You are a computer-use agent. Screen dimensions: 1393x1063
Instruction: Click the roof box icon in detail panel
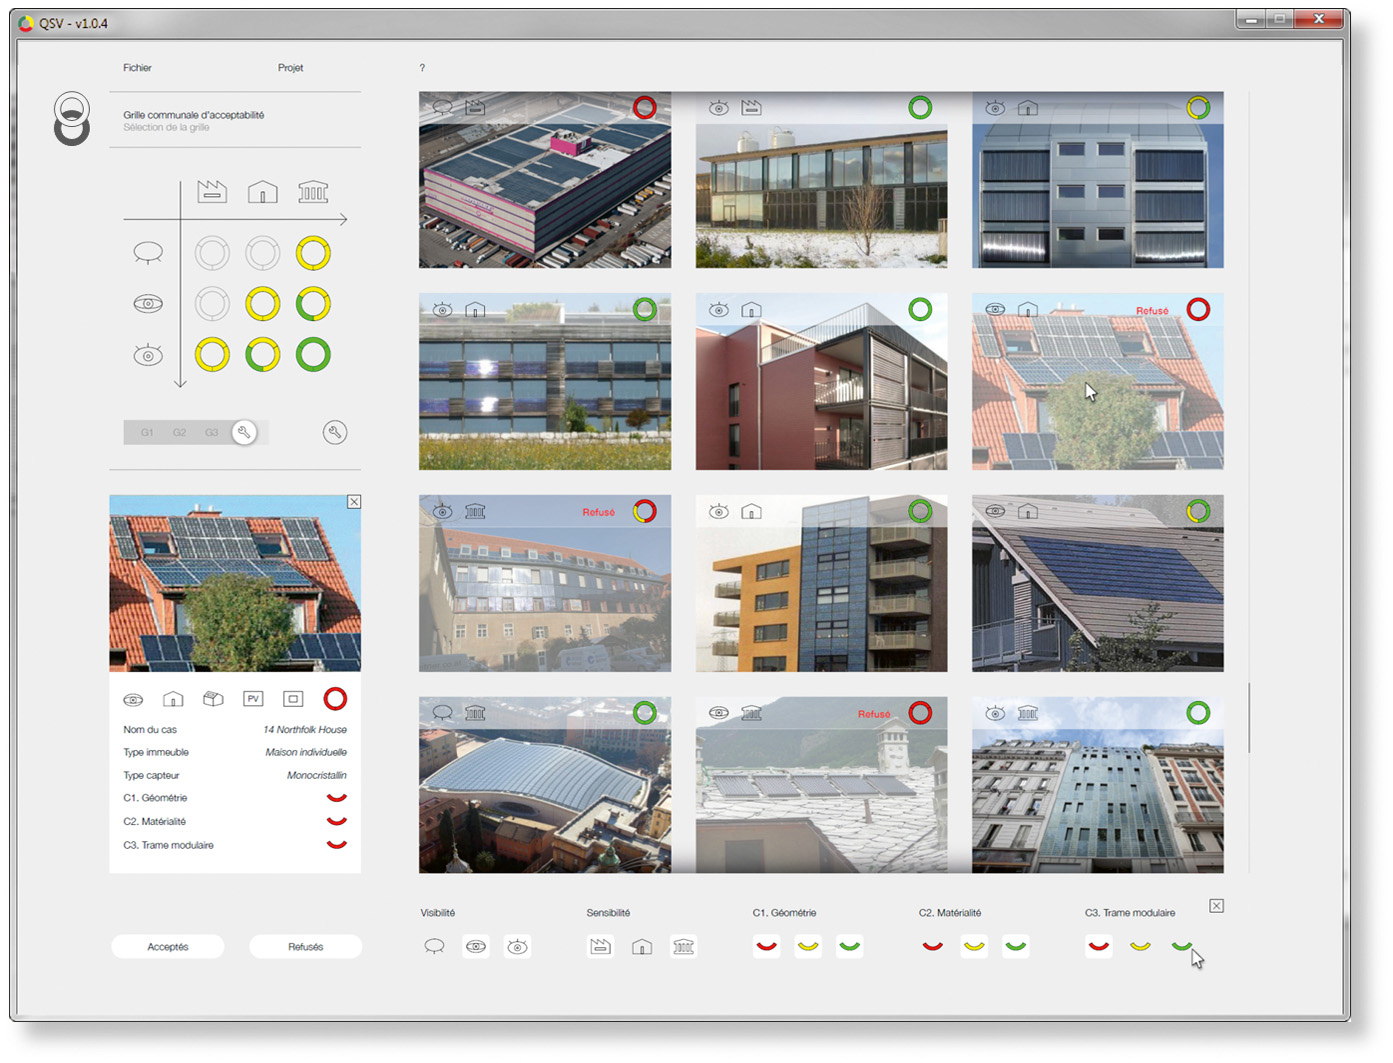(213, 699)
